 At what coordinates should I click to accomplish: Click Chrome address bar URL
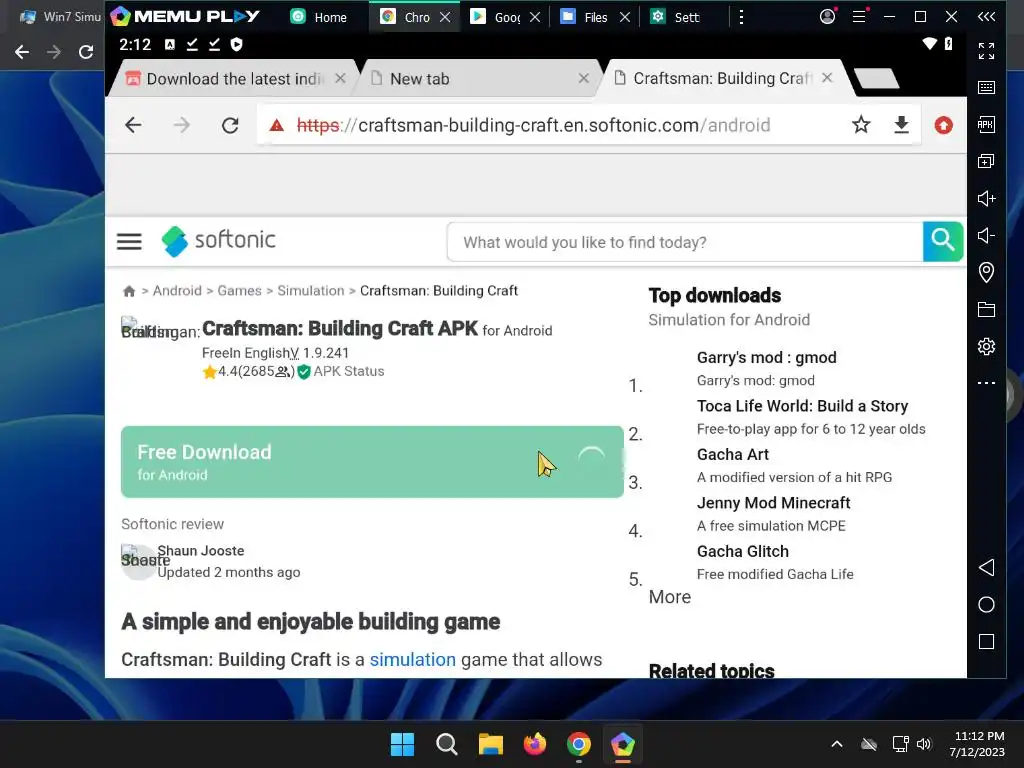pyautogui.click(x=533, y=125)
